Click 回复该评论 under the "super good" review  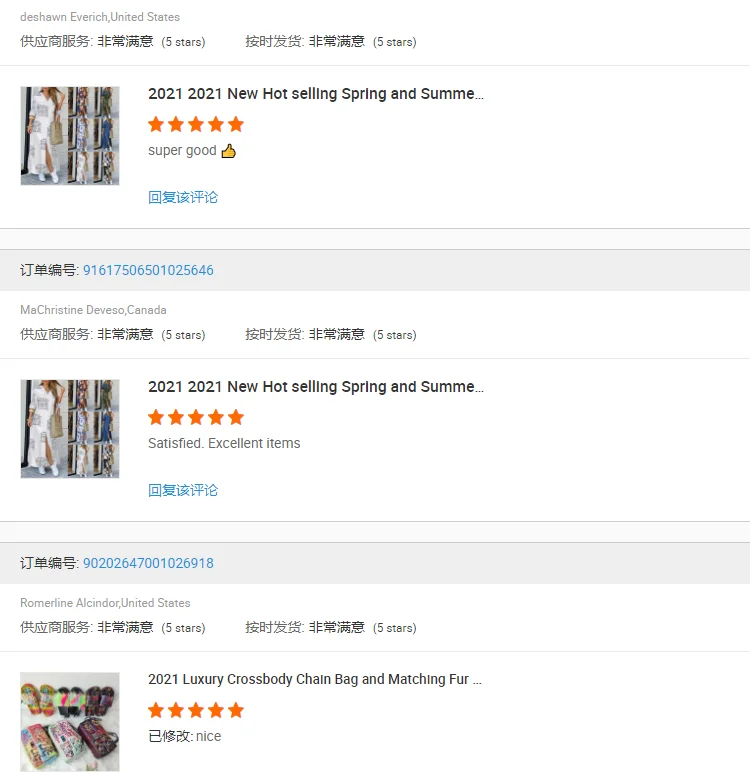(183, 198)
